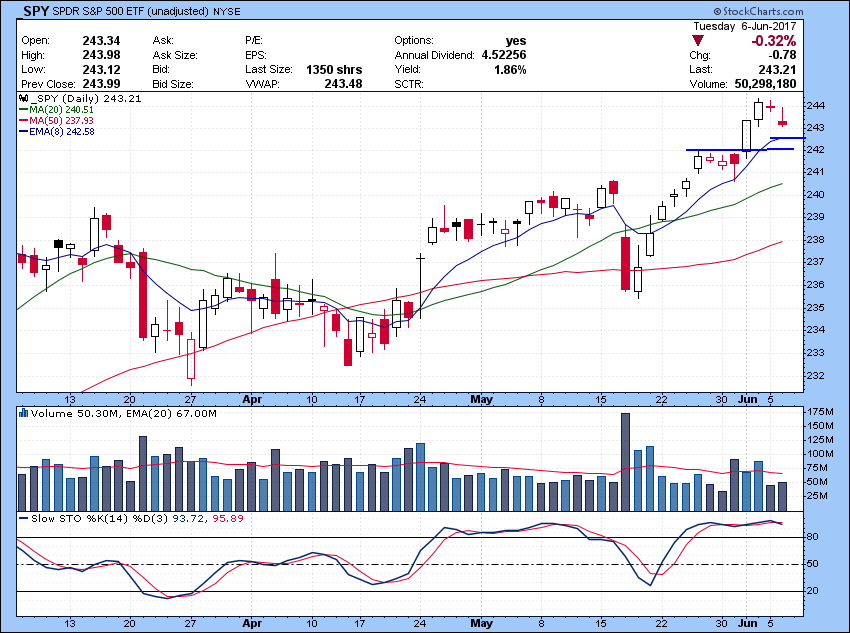
Task: Click the 'SCTR:' label
Action: [x=409, y=84]
